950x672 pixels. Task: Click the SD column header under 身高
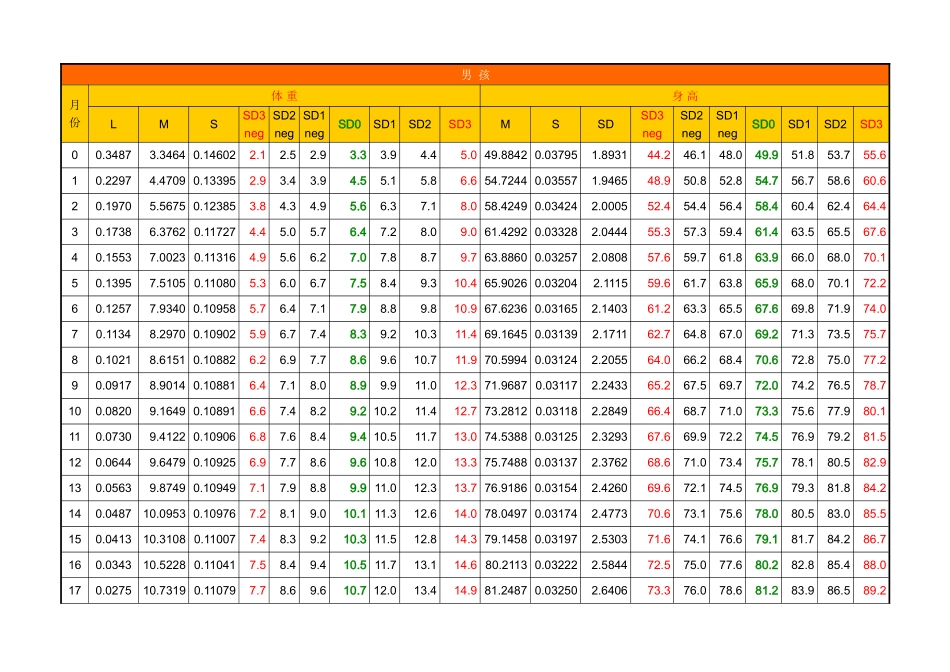[x=606, y=124]
